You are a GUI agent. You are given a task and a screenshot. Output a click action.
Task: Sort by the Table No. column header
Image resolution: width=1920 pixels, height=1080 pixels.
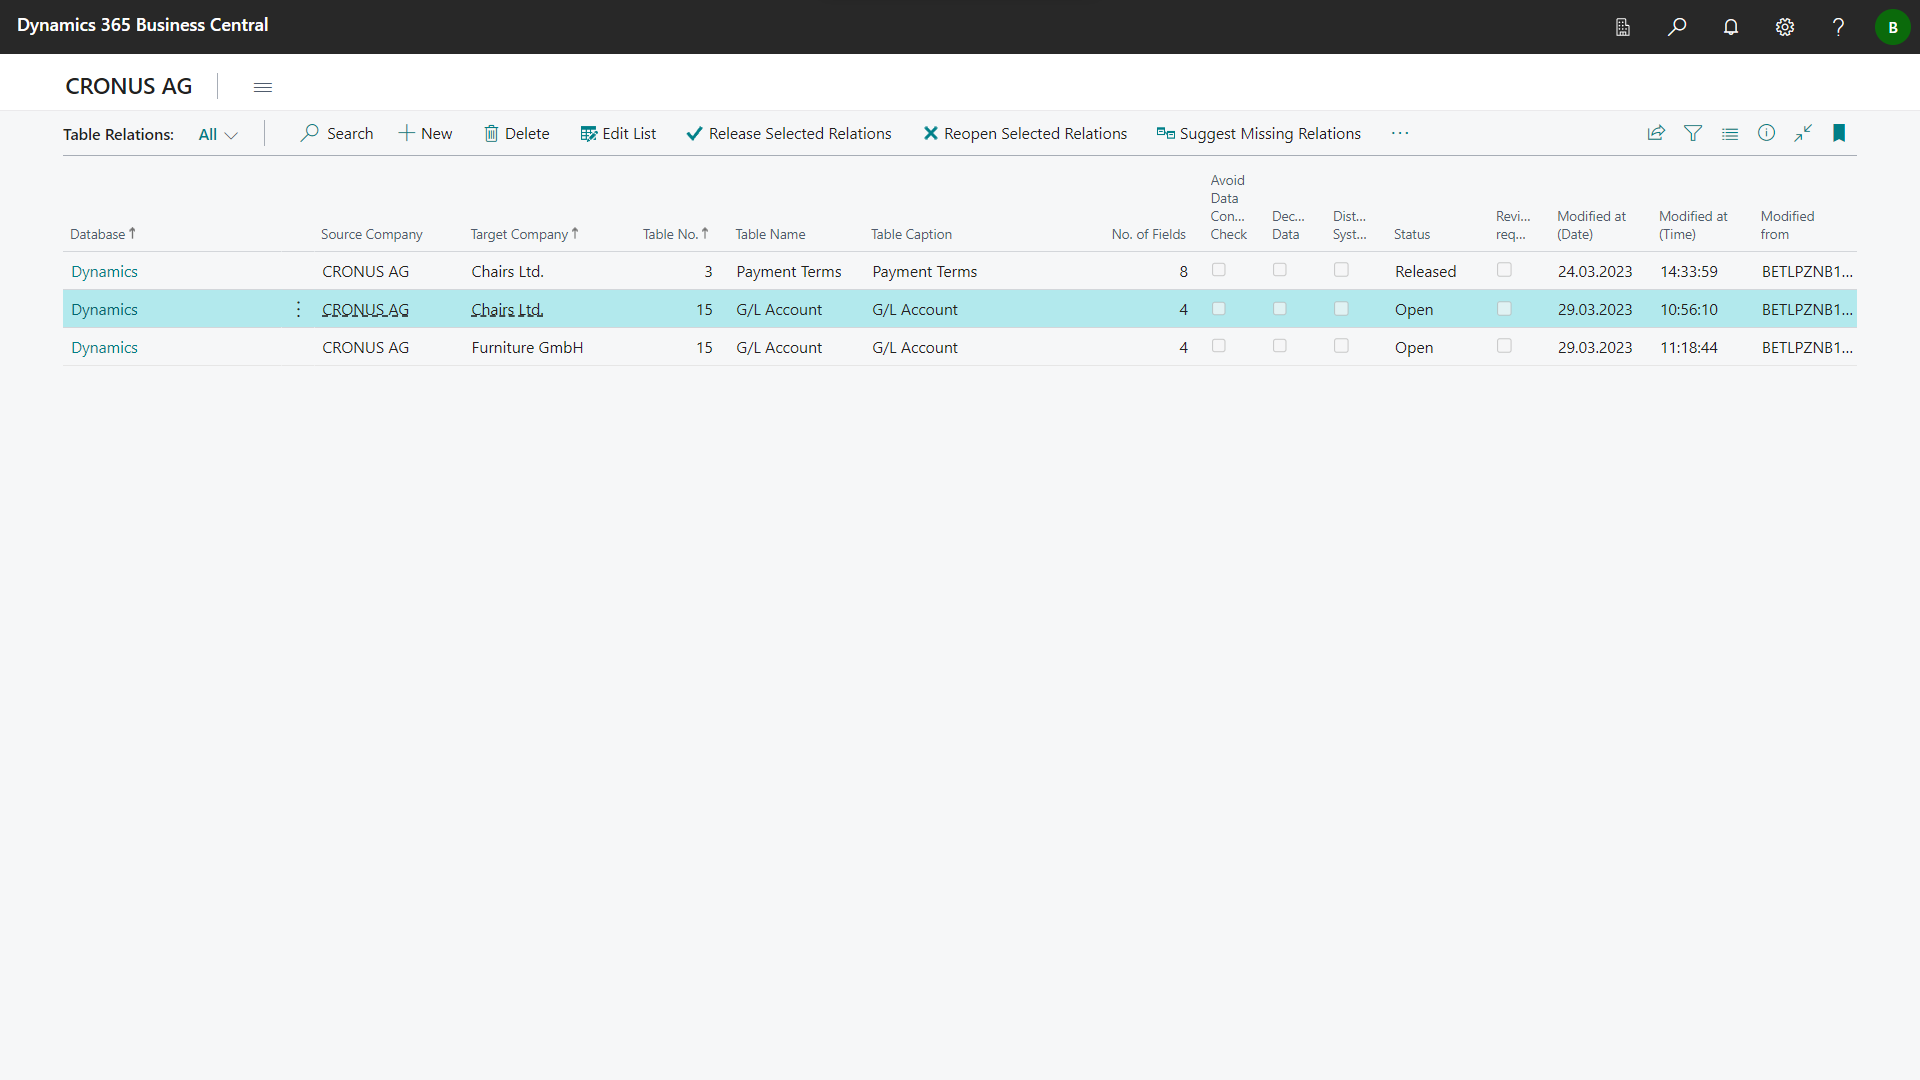[x=675, y=234]
